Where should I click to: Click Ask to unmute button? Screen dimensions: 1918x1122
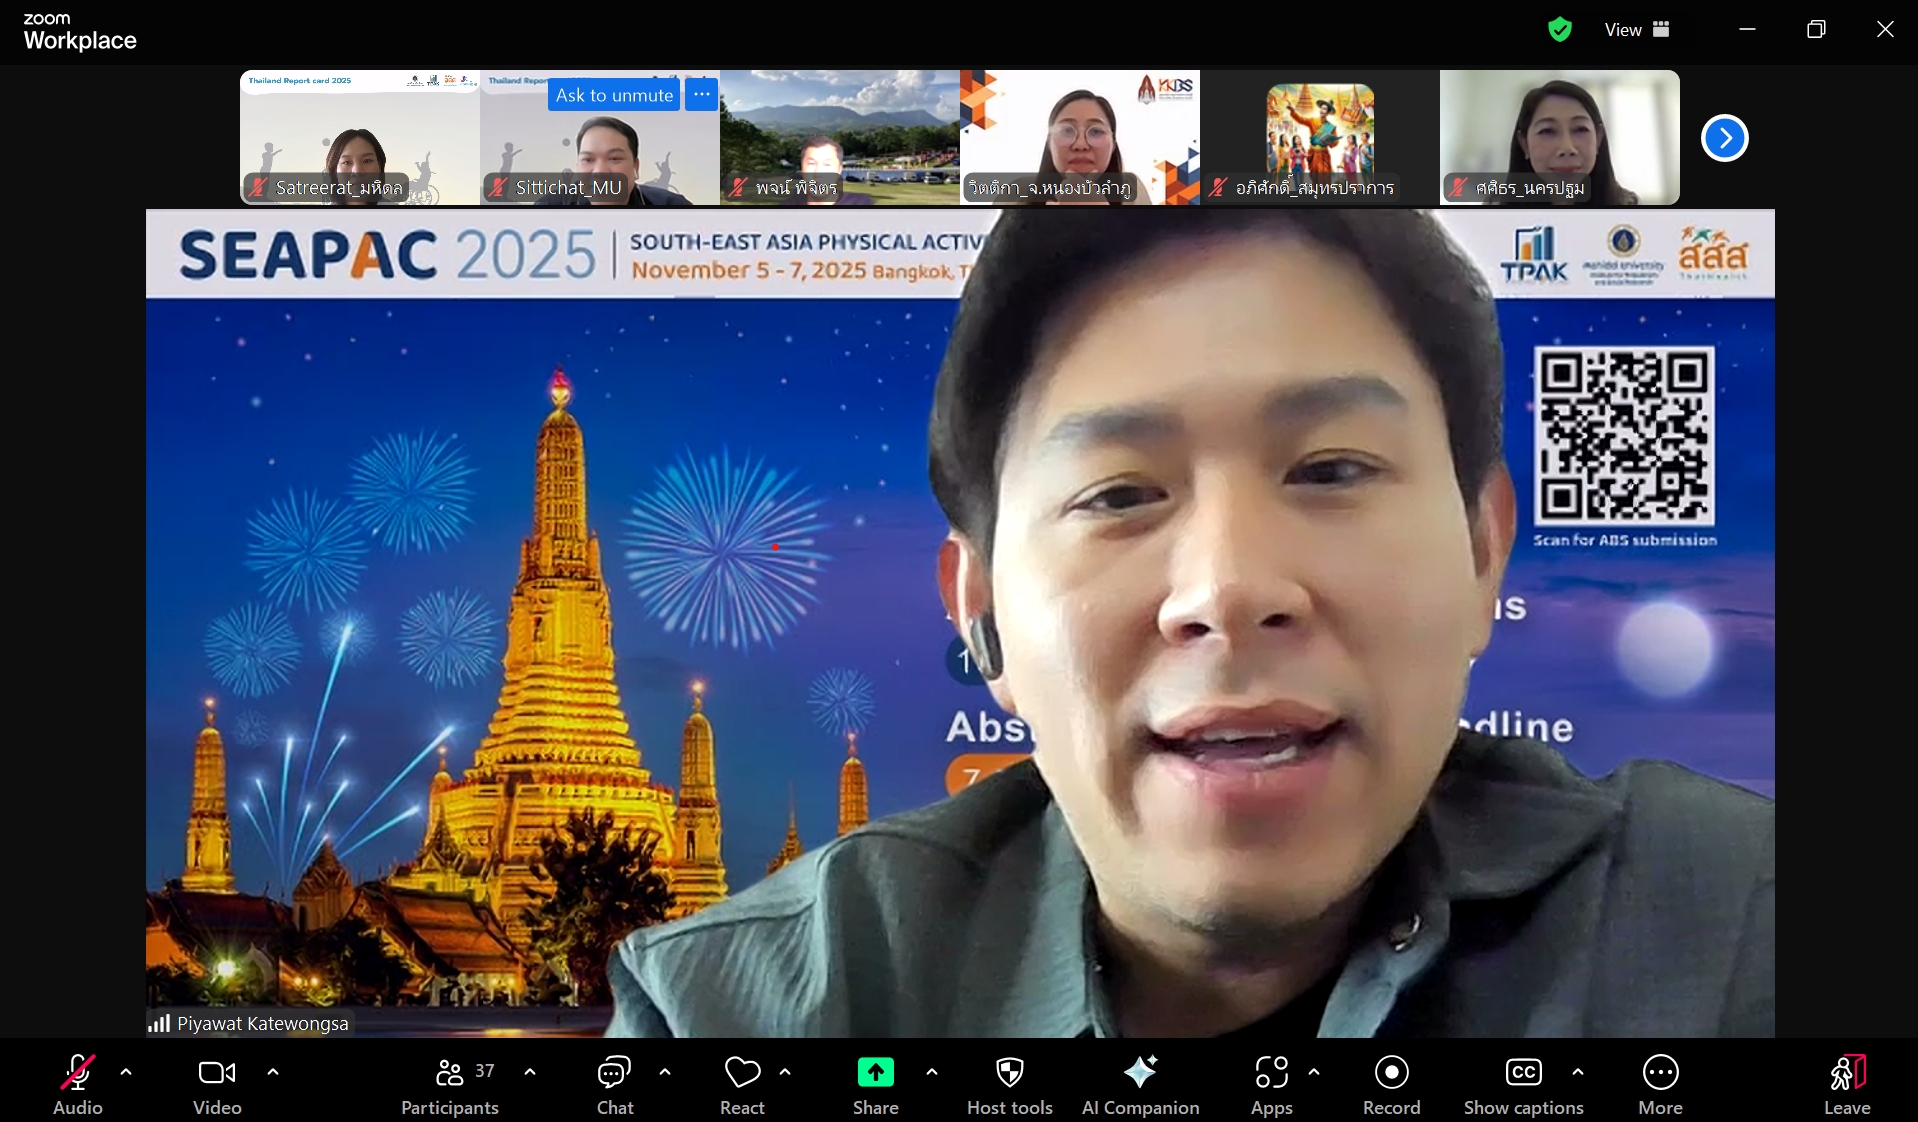click(614, 95)
